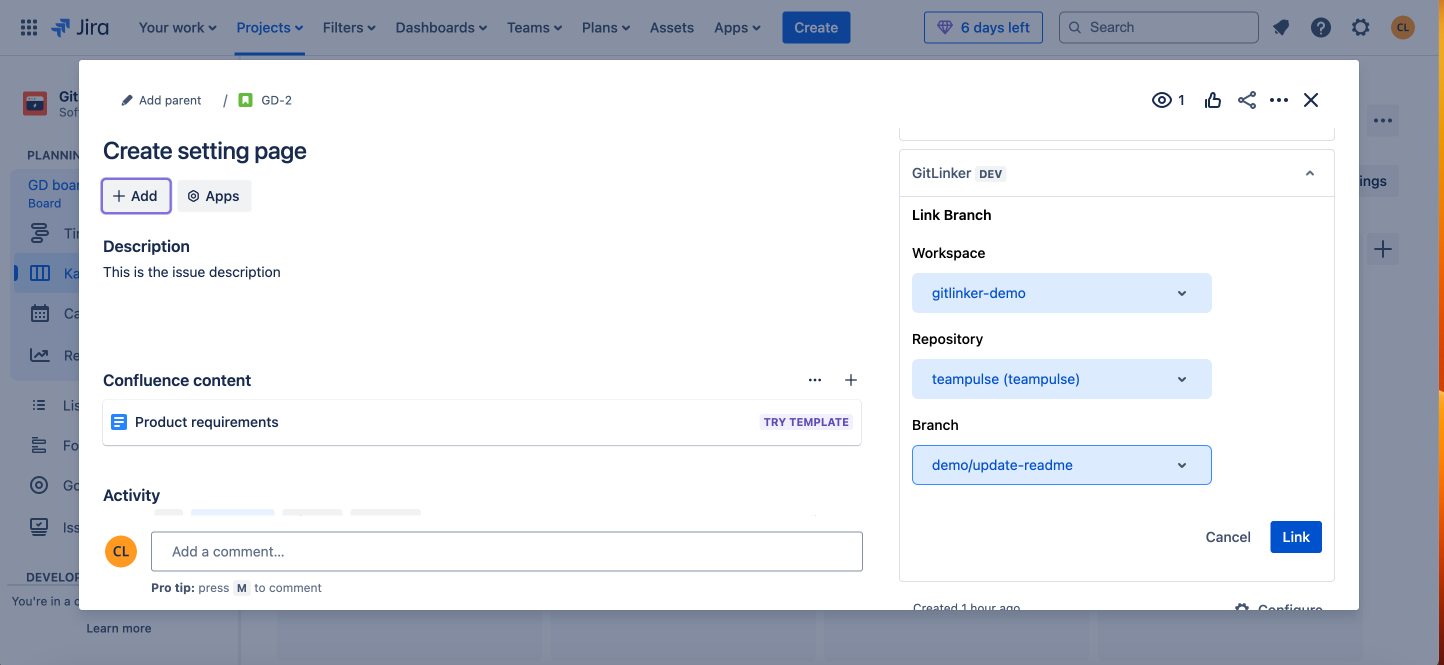The width and height of the screenshot is (1444, 665).
Task: Select the Timeline view icon in the sidebar
Action: [40, 232]
